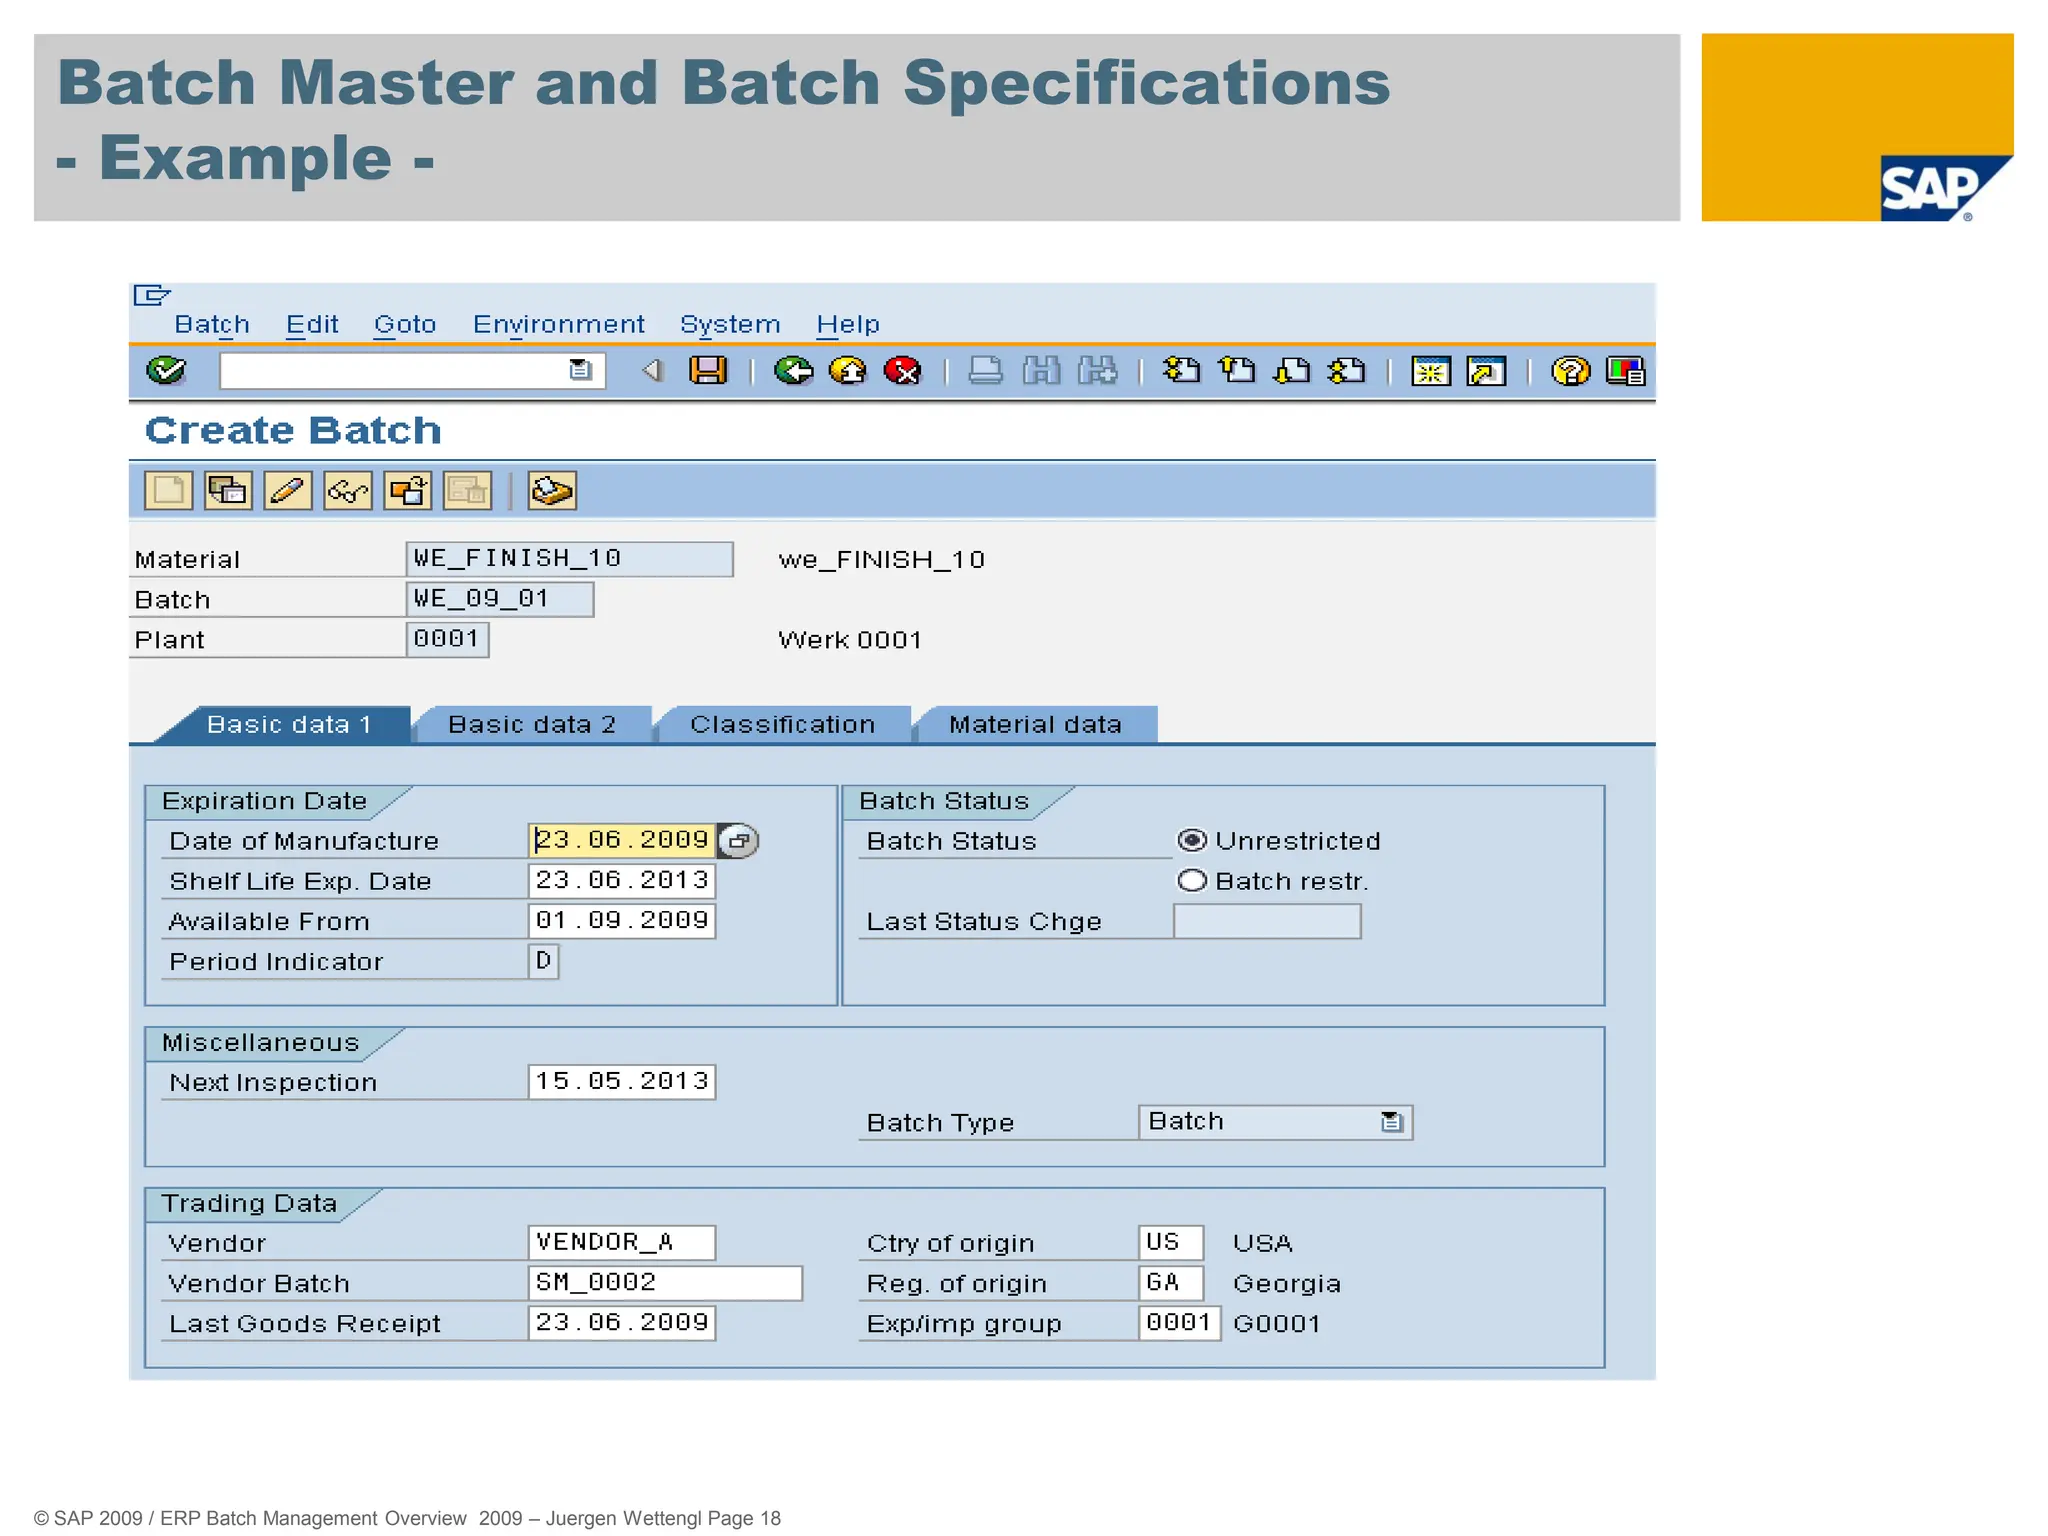The image size is (2048, 1536).
Task: Click the Change pencil icon
Action: tap(288, 491)
